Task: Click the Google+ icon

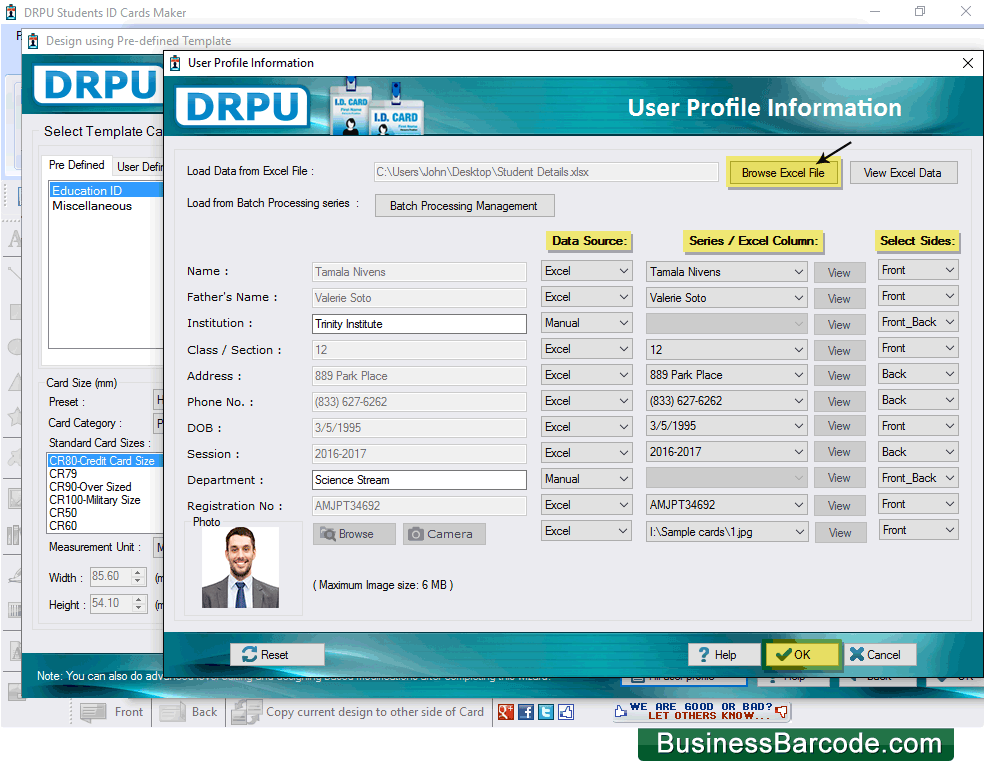Action: point(506,712)
